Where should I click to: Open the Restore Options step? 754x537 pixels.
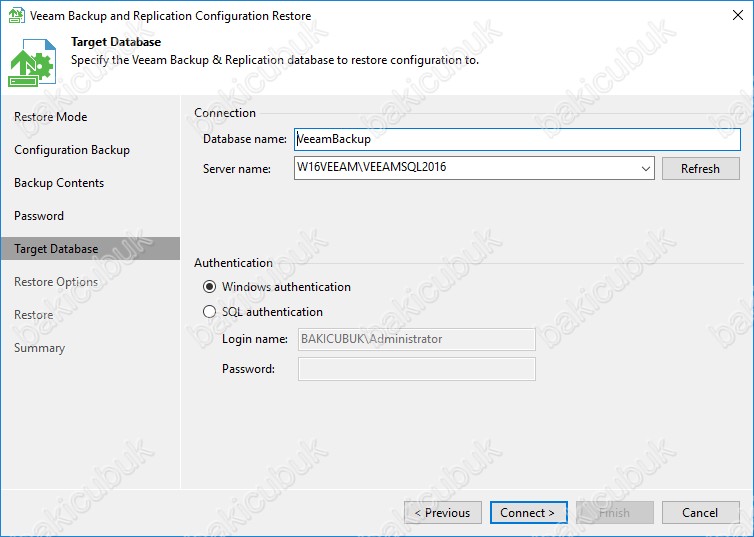pos(56,282)
